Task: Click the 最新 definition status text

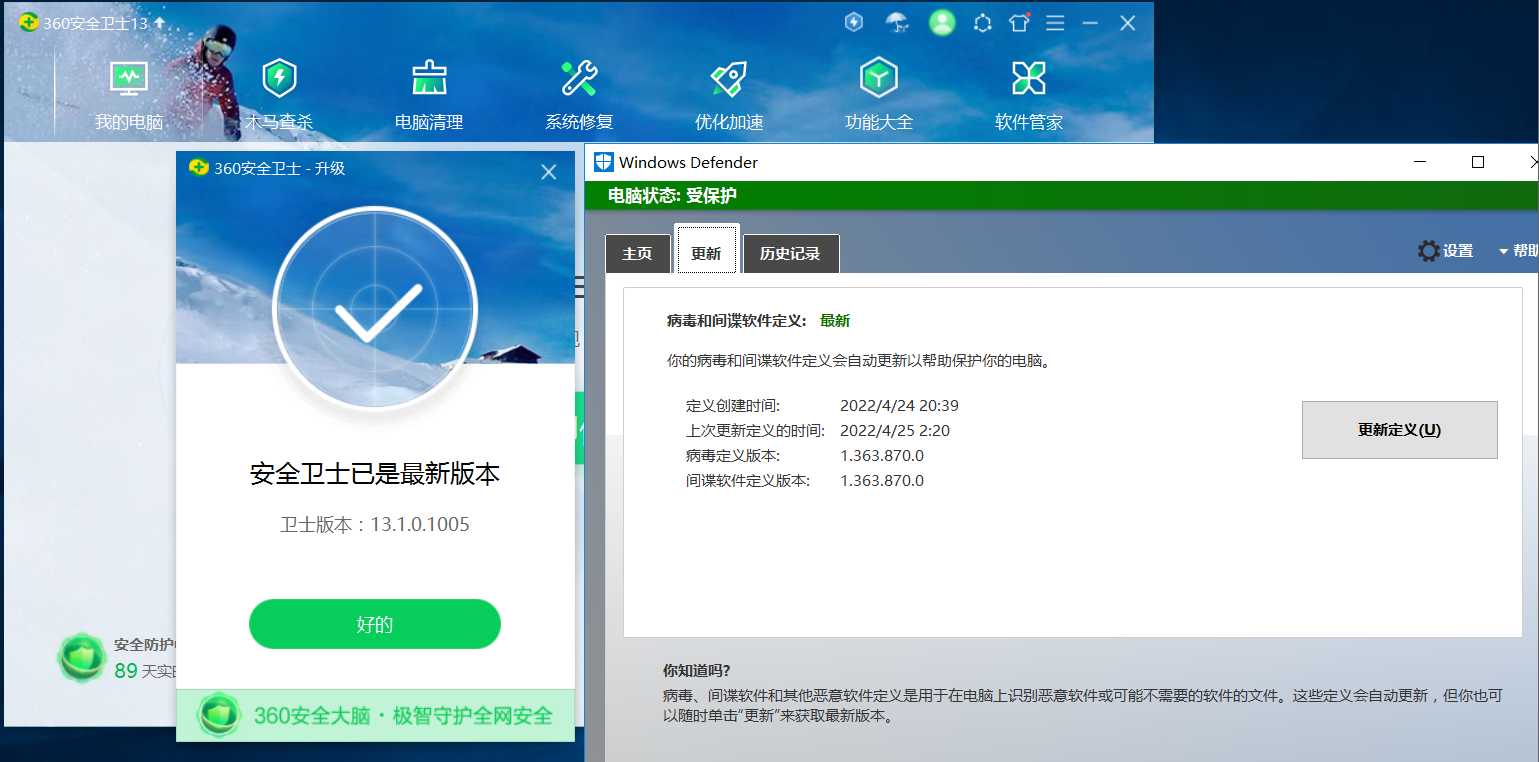Action: pyautogui.click(x=835, y=321)
